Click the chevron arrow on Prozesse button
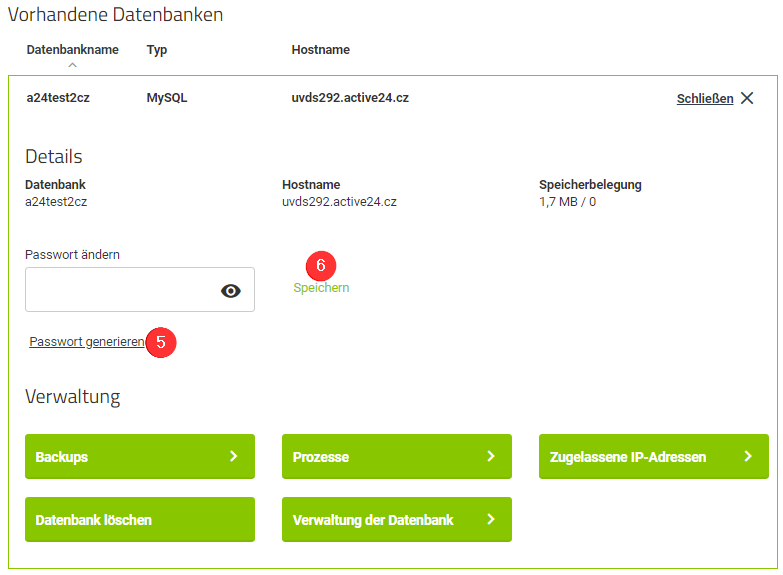The height and width of the screenshot is (575, 783). pyautogui.click(x=490, y=456)
